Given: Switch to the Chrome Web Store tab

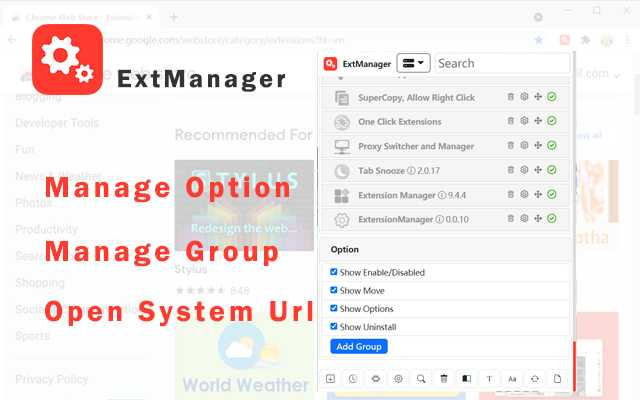Looking at the screenshot, I should pyautogui.click(x=82, y=17).
